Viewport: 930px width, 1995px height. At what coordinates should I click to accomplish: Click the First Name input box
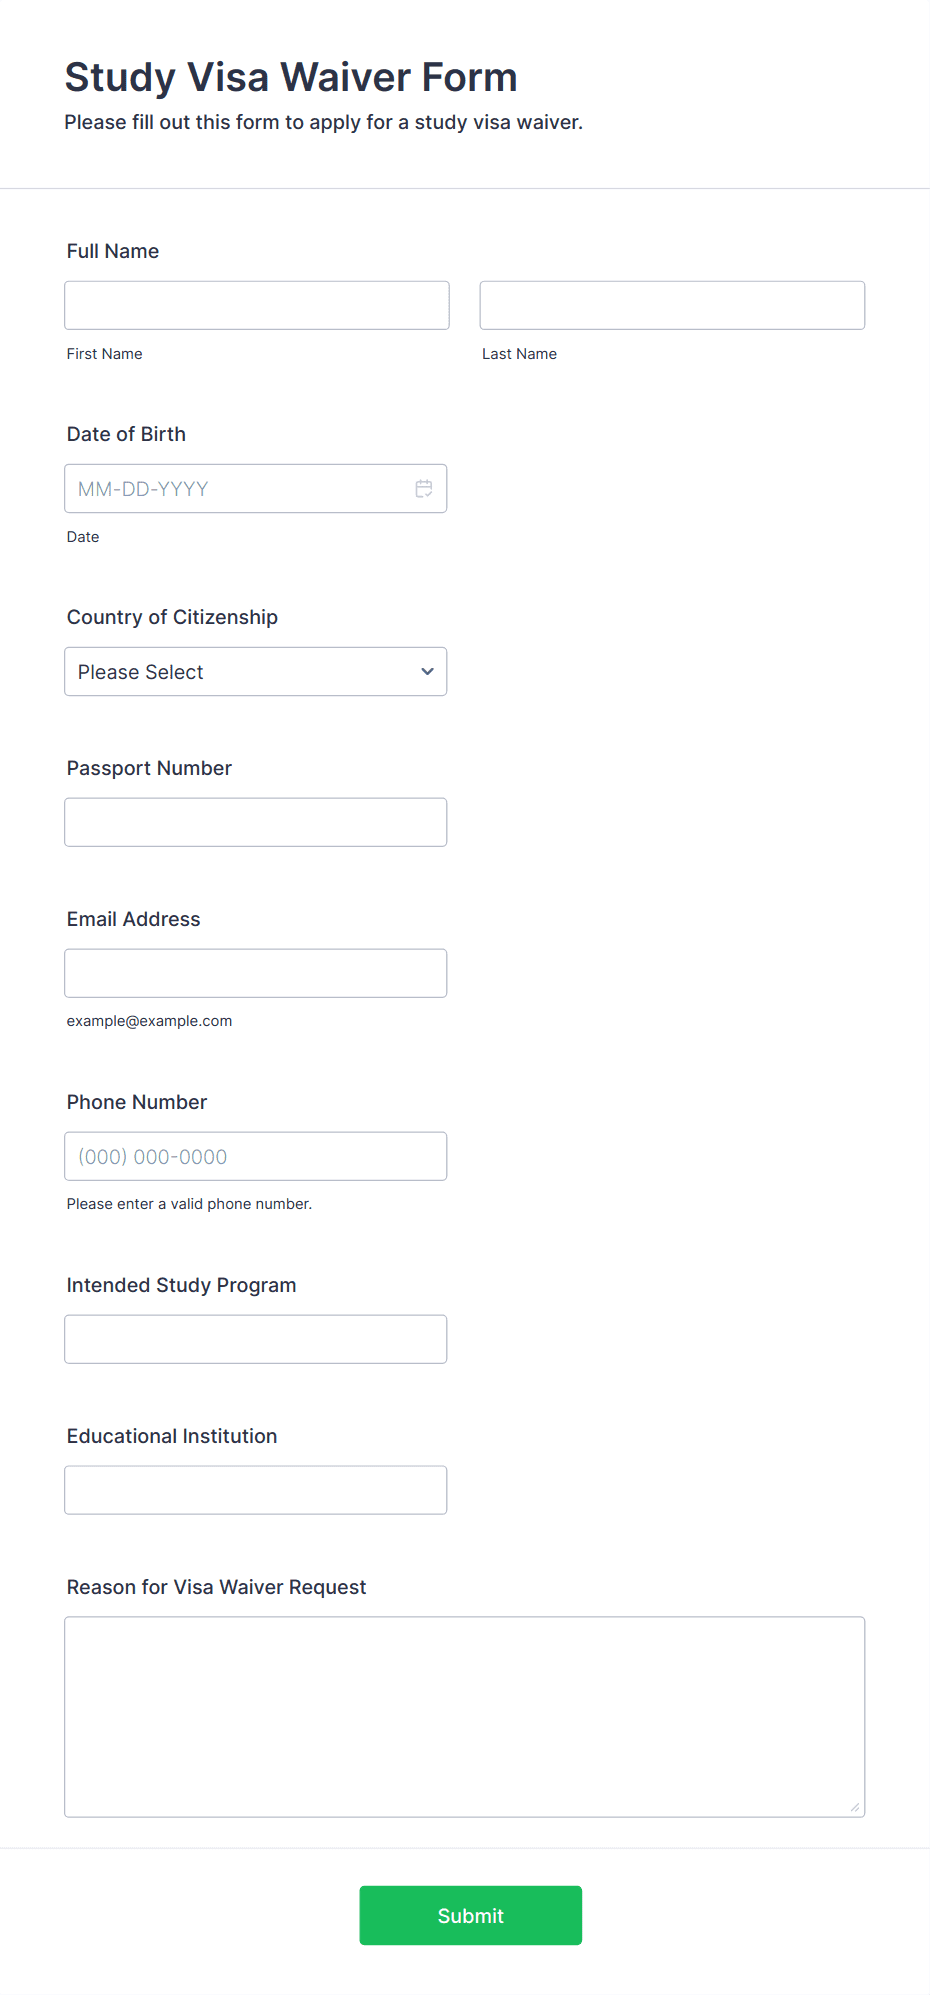coord(257,306)
